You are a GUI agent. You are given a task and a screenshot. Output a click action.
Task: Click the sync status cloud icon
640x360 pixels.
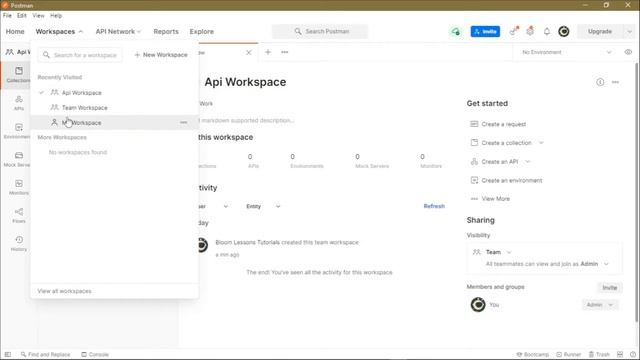[x=456, y=31]
